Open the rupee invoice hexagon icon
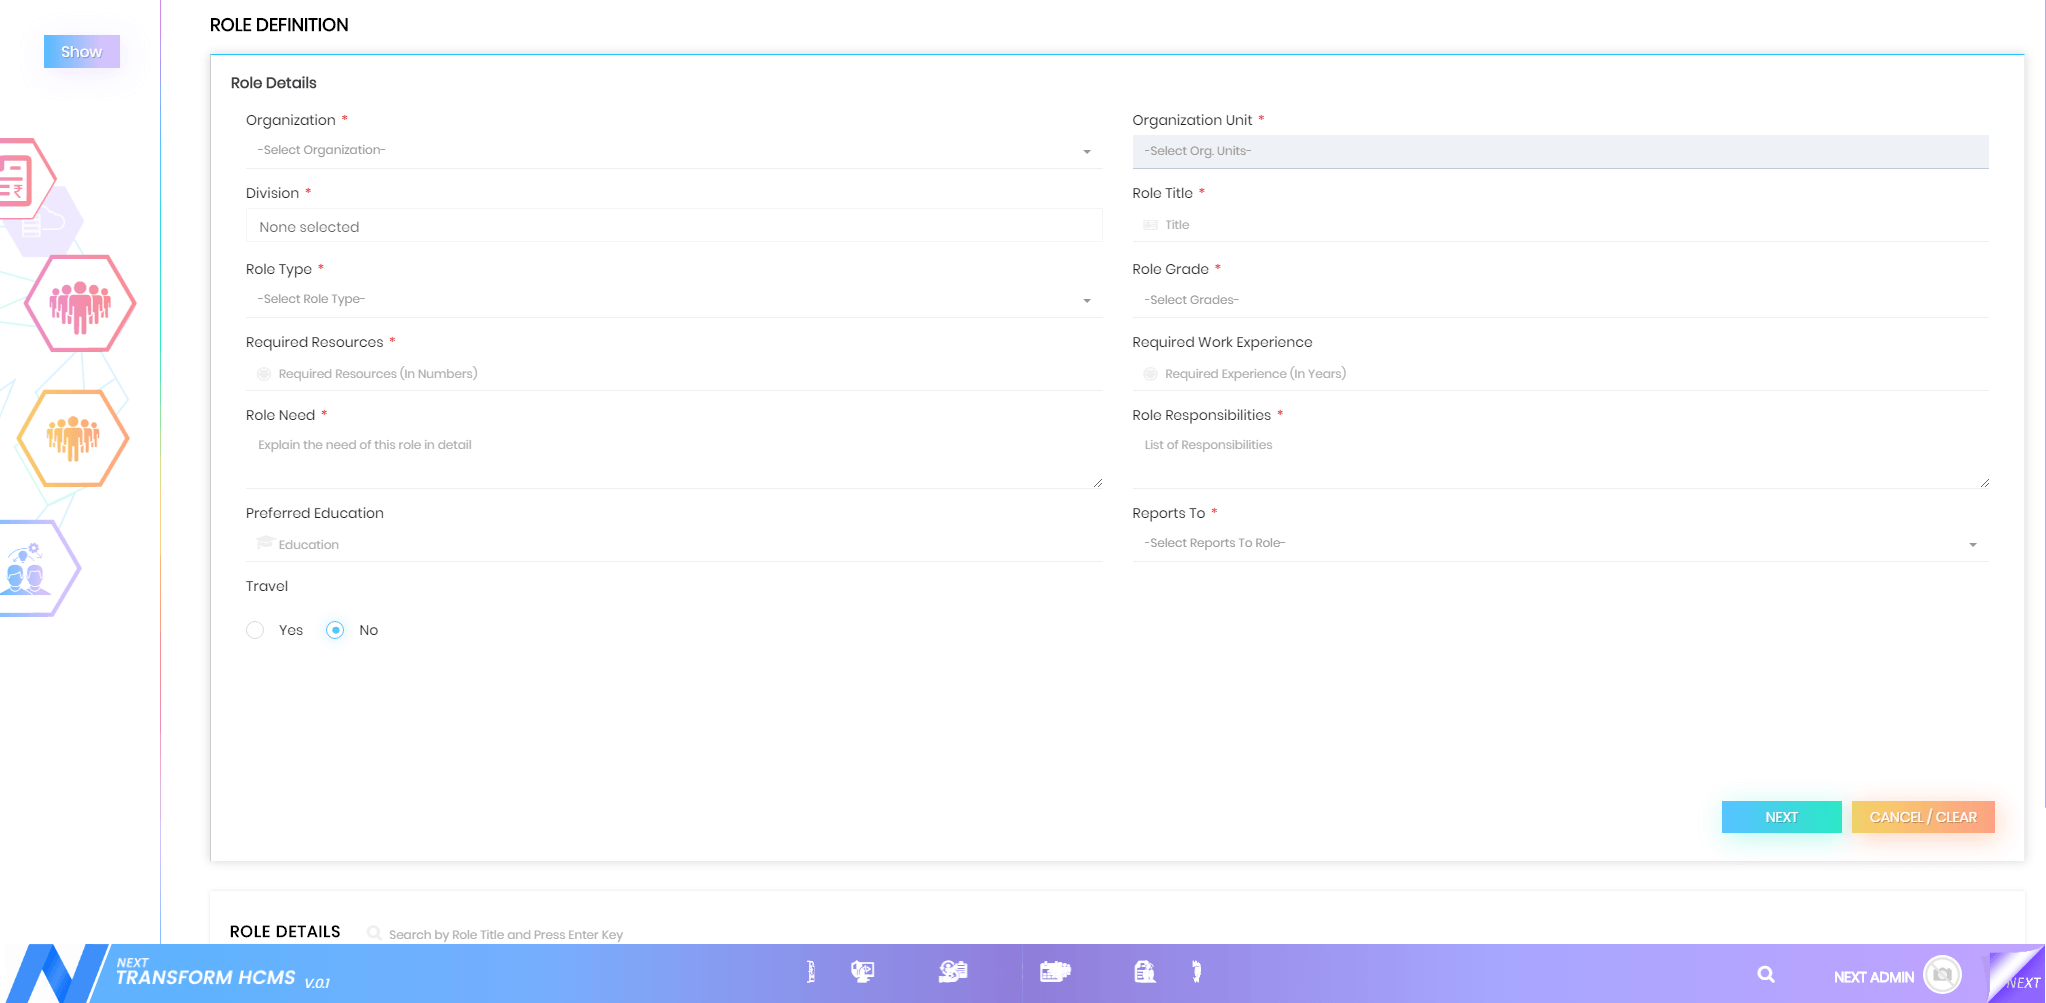2046x1003 pixels. click(18, 180)
